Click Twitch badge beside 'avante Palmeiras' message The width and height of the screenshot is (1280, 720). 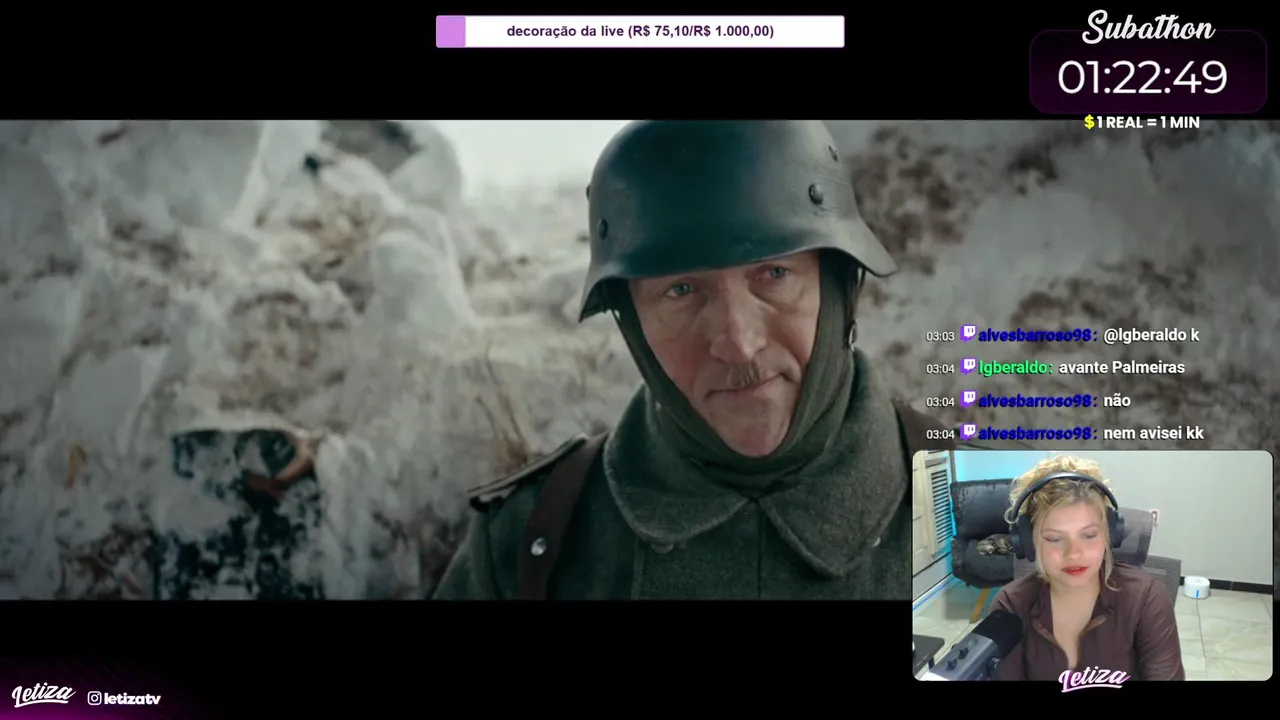point(968,366)
